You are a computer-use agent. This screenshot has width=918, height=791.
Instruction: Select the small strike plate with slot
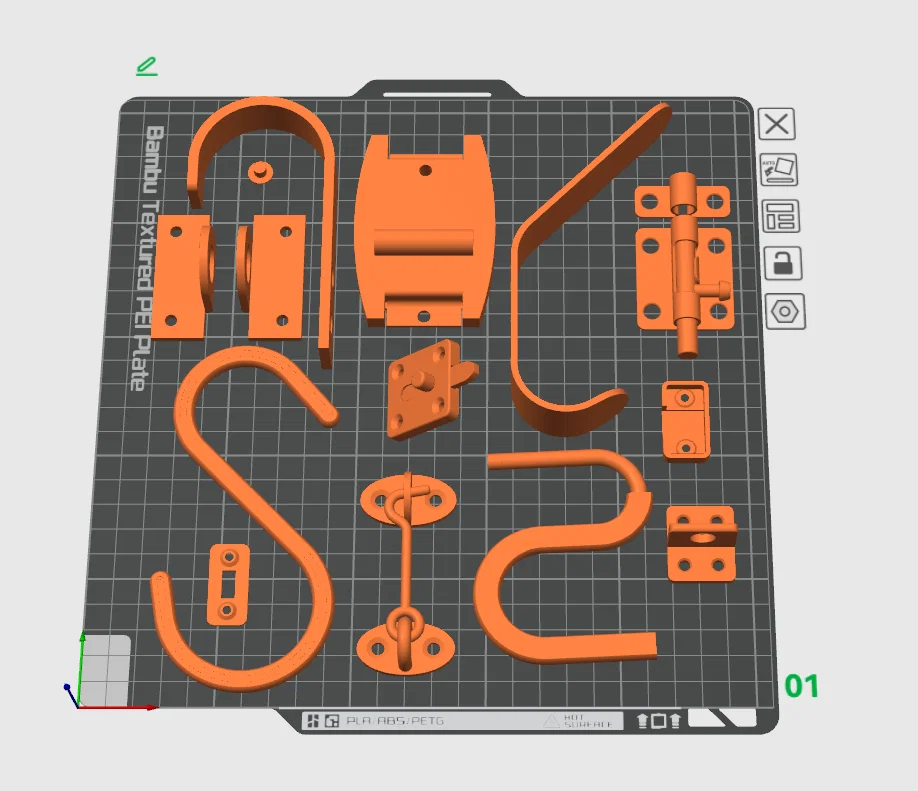pyautogui.click(x=228, y=584)
